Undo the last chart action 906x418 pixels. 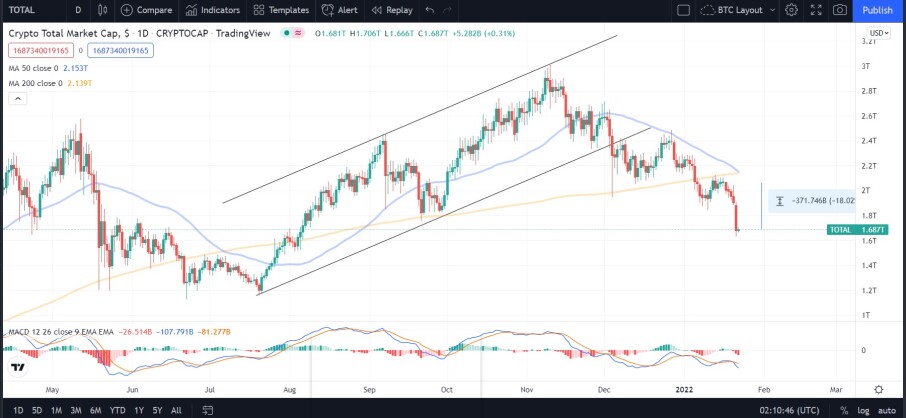click(429, 10)
